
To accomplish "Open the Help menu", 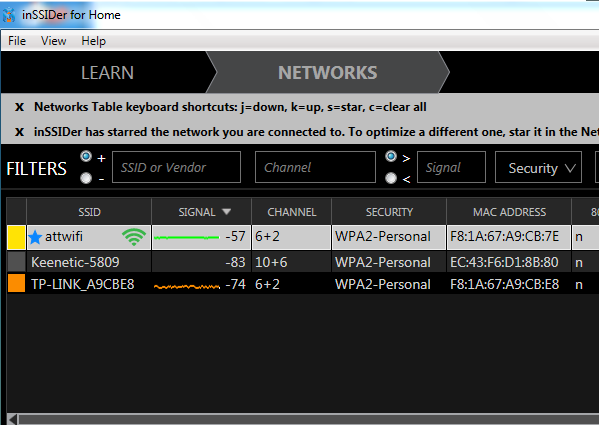I will point(94,40).
